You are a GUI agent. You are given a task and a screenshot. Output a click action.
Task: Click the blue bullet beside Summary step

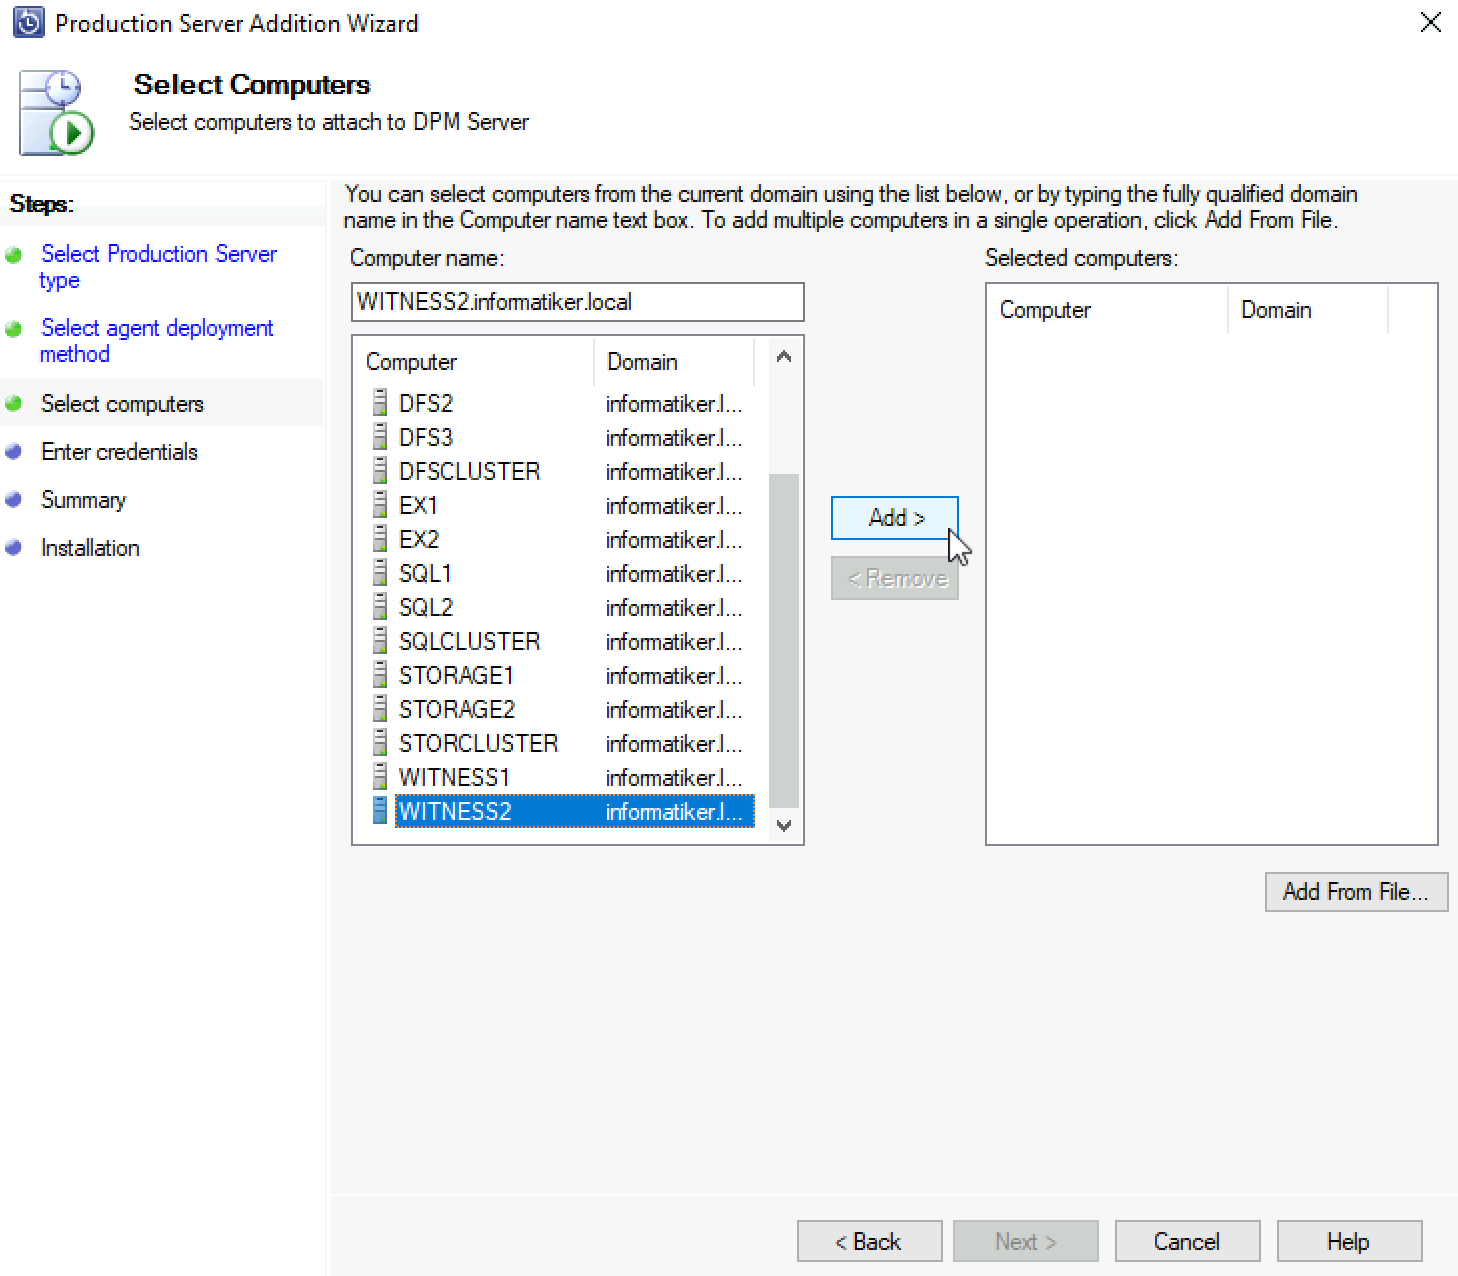(x=14, y=500)
